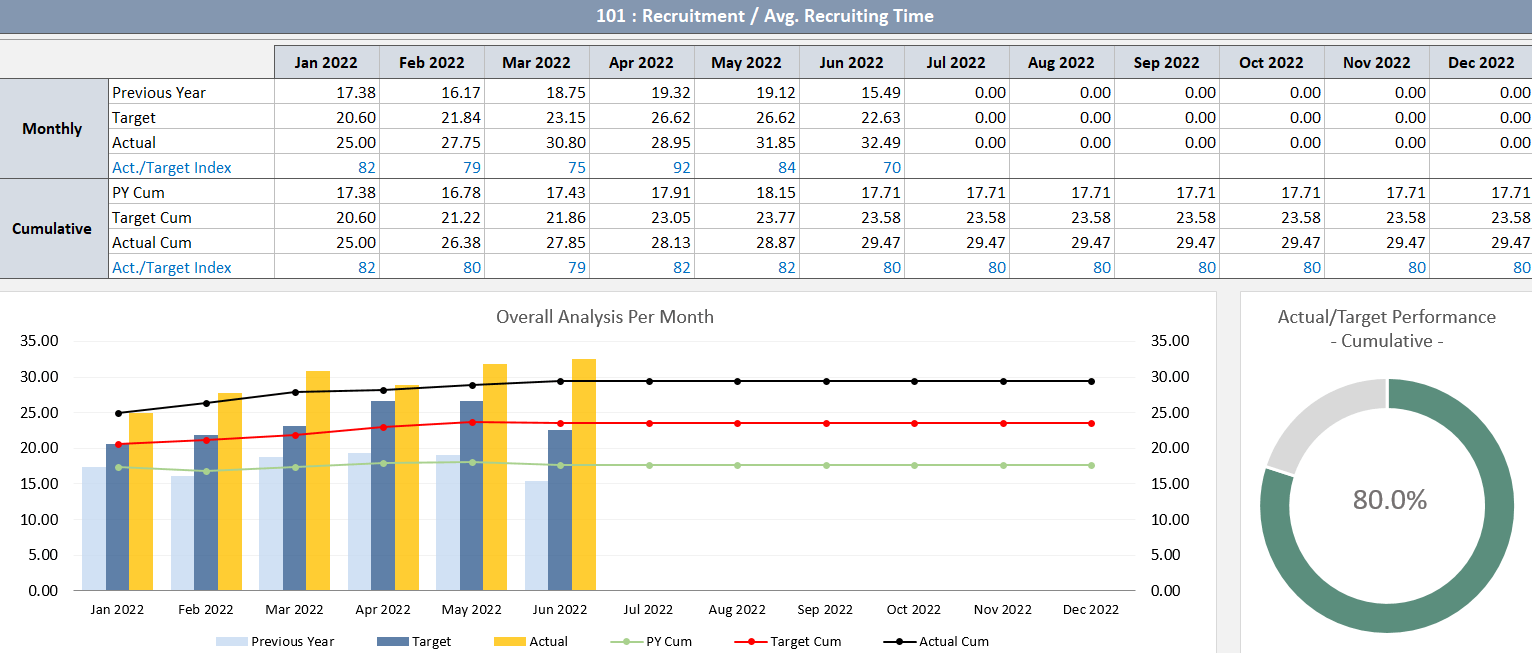Click the Overall Analysis Per Month chart title
The height and width of the screenshot is (653, 1532).
click(606, 316)
